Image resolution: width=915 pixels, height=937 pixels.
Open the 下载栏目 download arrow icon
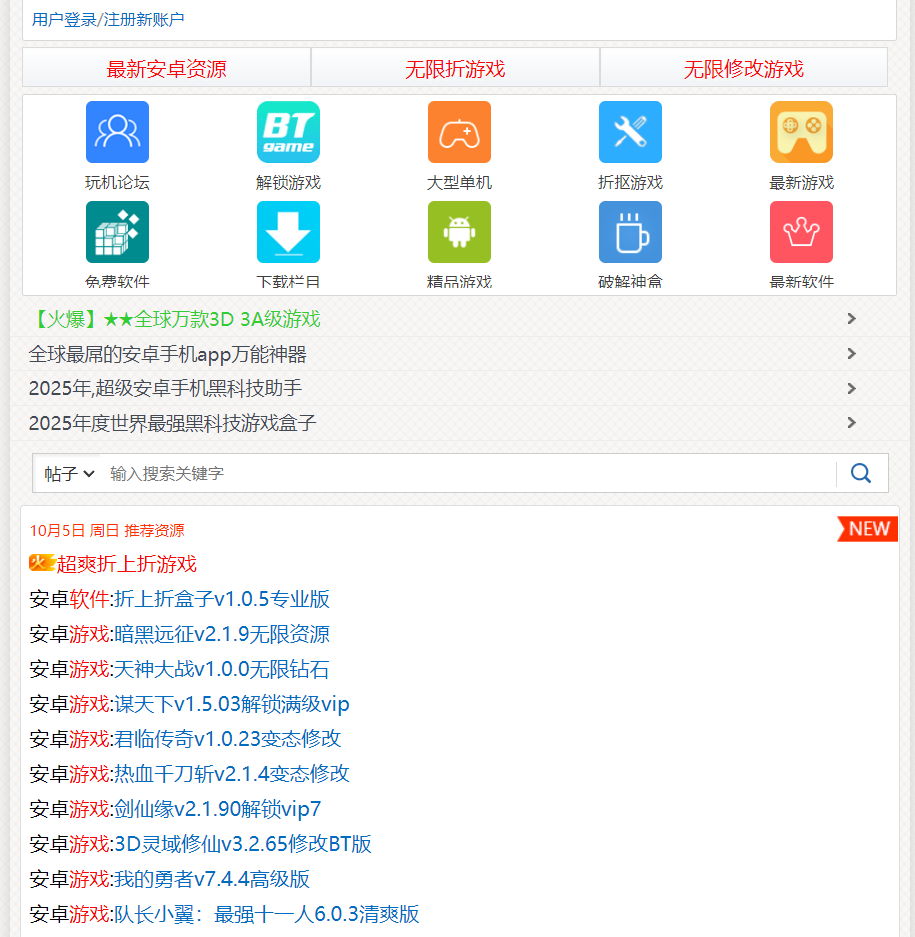point(288,231)
